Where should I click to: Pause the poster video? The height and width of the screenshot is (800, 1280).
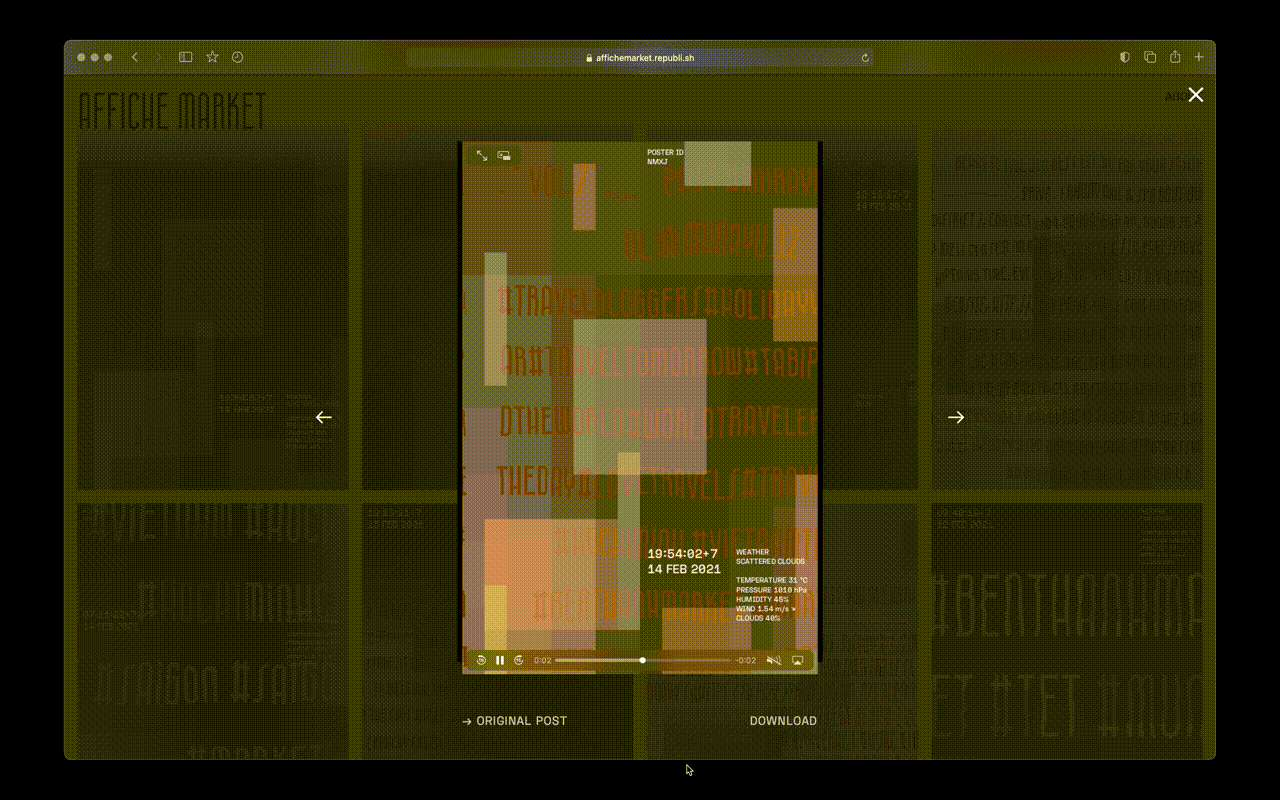(500, 660)
